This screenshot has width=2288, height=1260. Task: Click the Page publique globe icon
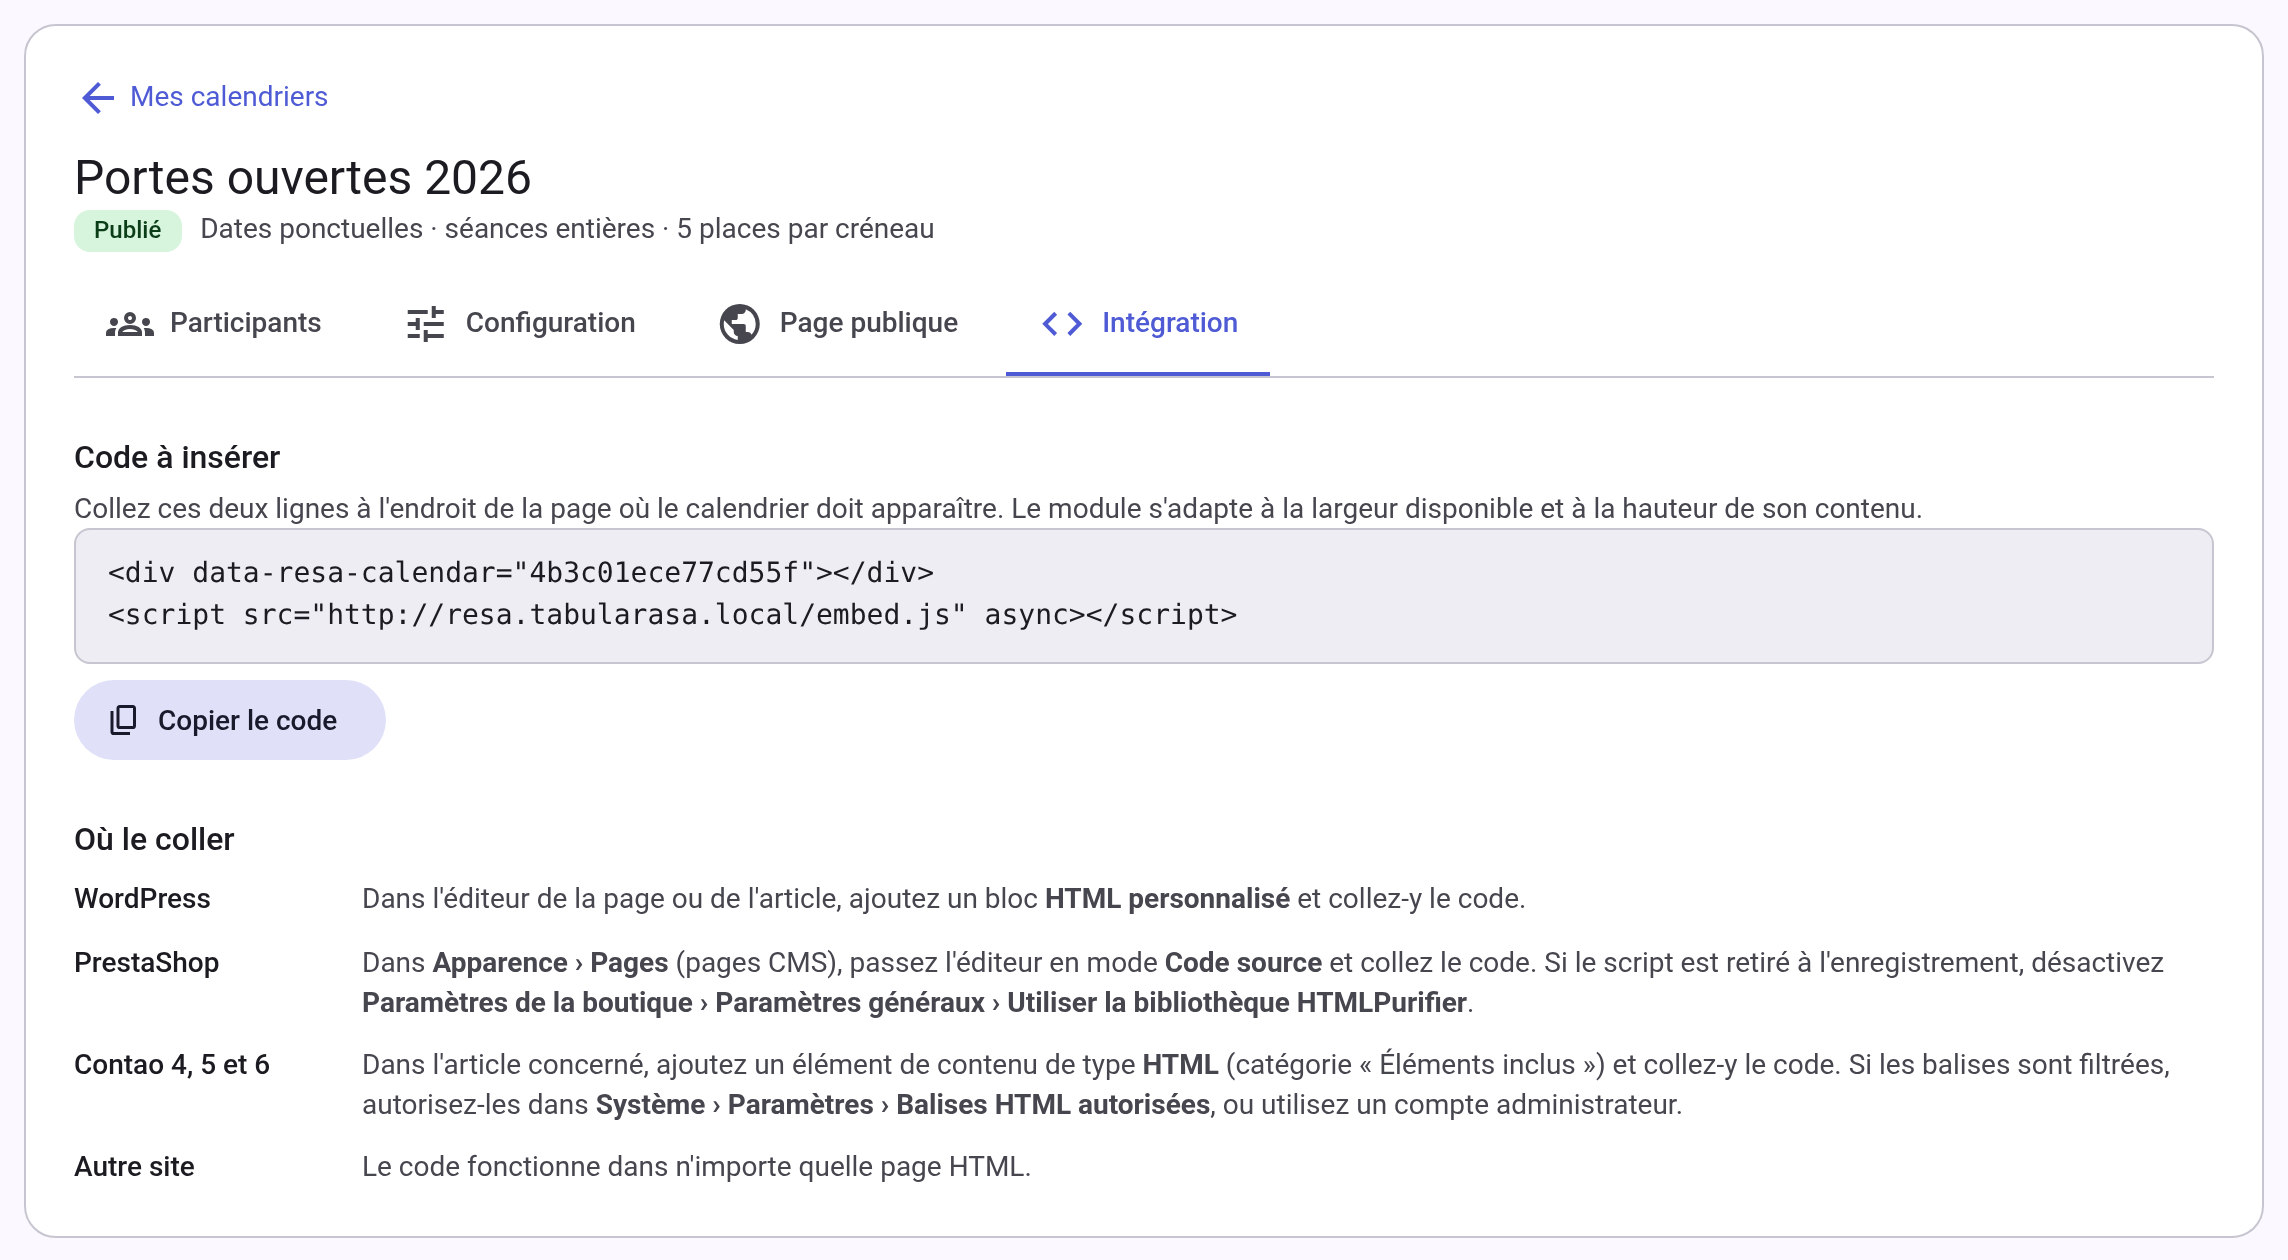(x=740, y=324)
